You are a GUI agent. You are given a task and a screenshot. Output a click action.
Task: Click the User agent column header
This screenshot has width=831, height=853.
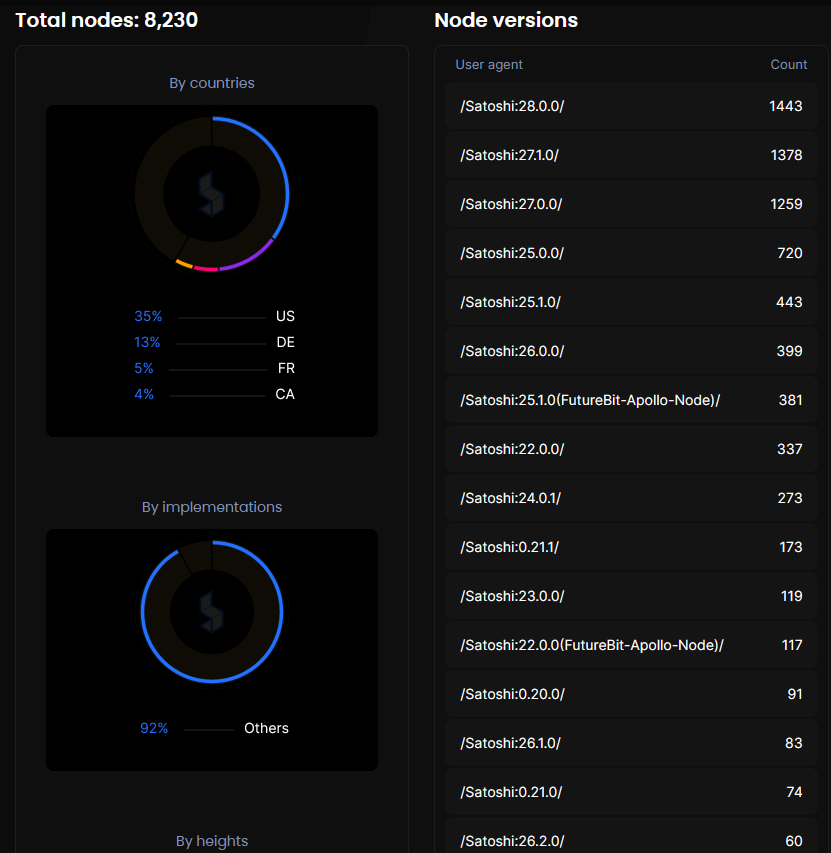click(488, 65)
